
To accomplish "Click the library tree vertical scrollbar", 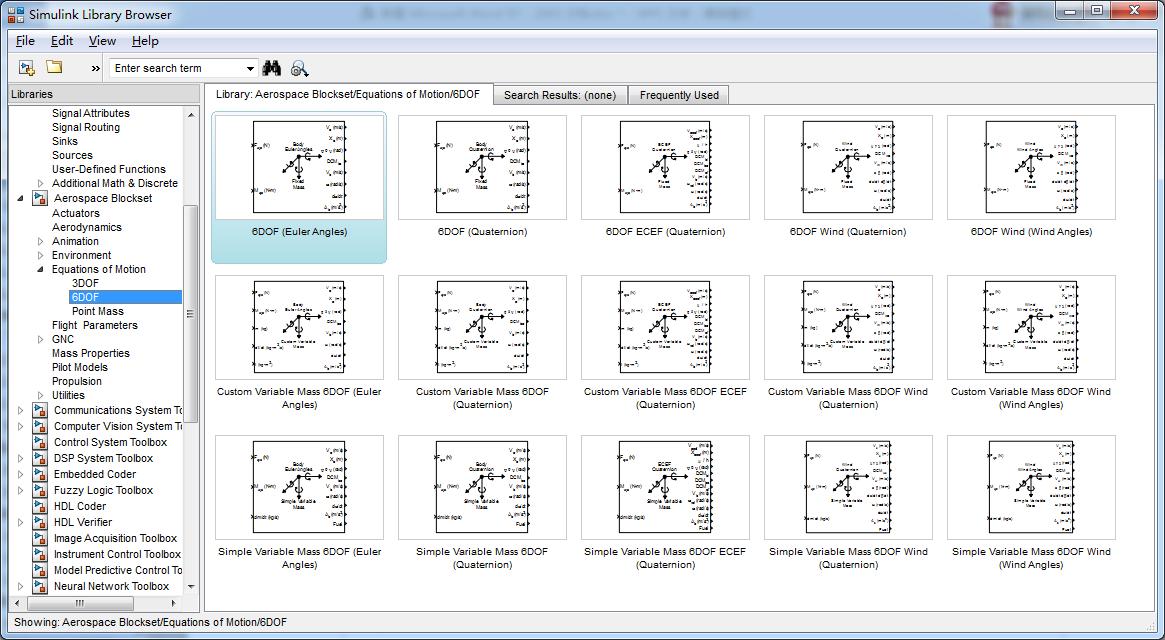I will tap(191, 314).
